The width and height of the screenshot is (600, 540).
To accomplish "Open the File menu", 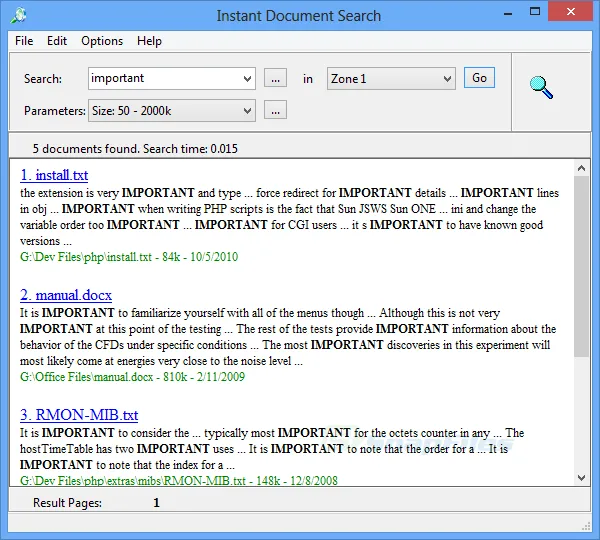I will tap(24, 41).
